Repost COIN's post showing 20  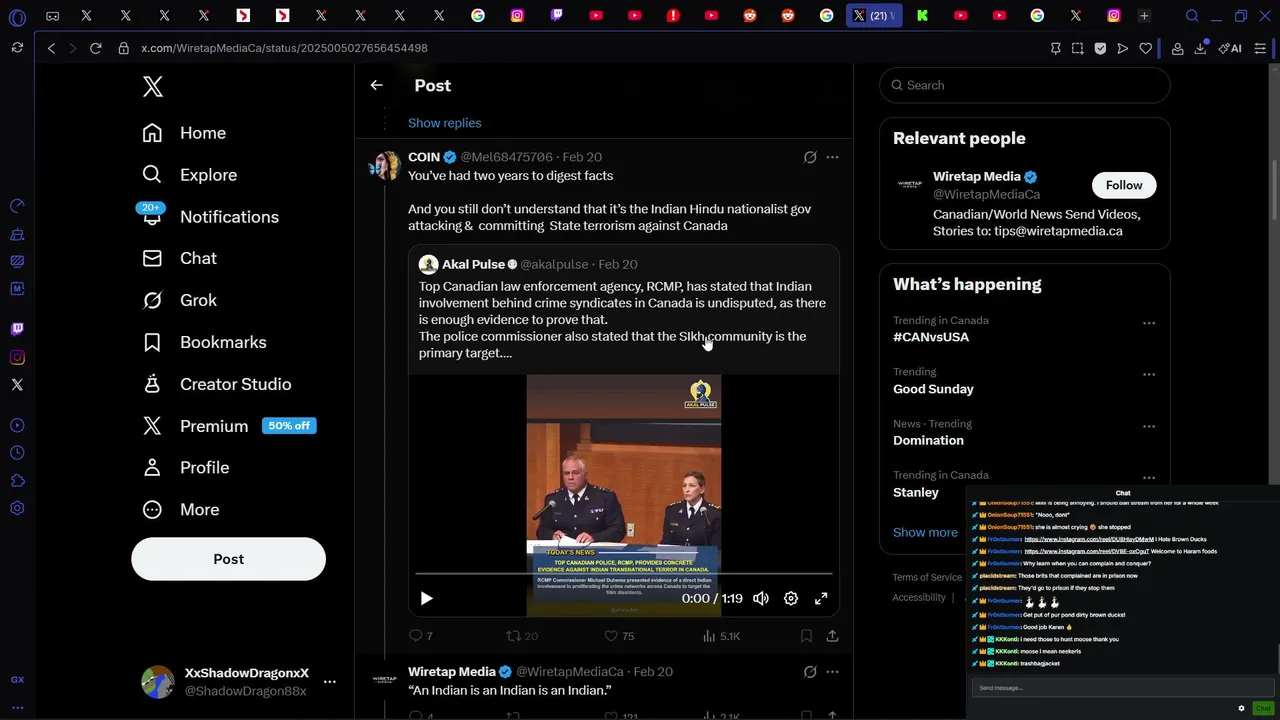[x=522, y=636]
